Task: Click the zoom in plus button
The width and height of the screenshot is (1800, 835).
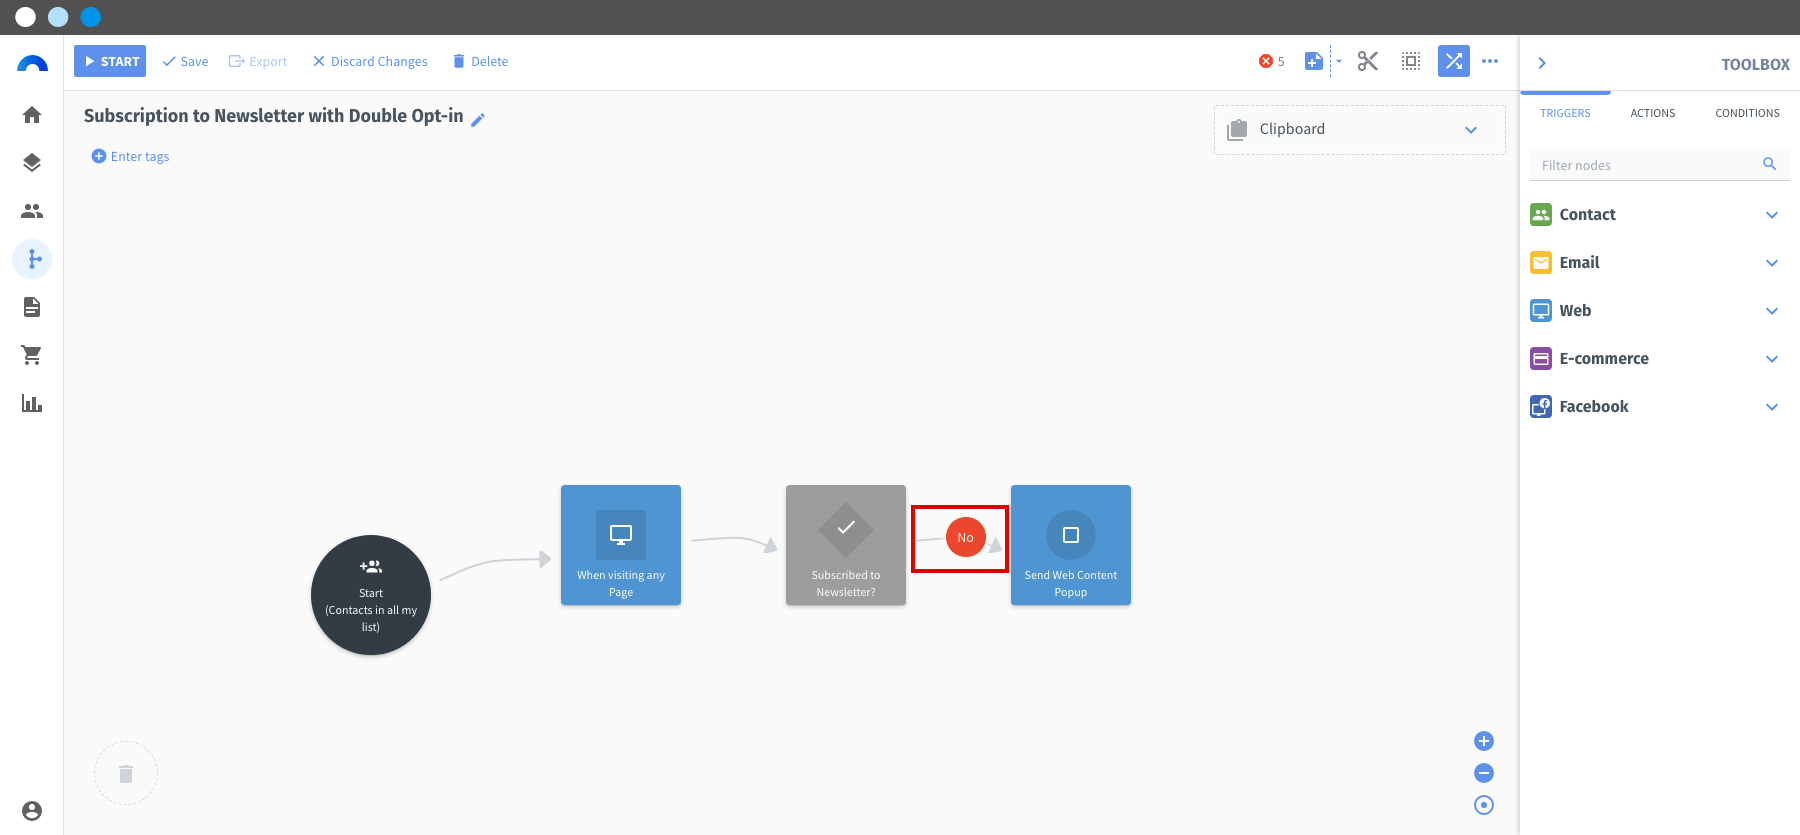Action: 1484,741
